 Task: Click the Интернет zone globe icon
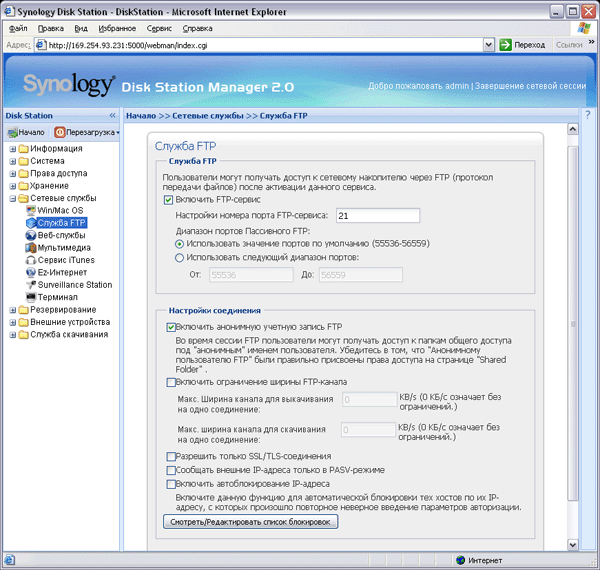pos(460,560)
